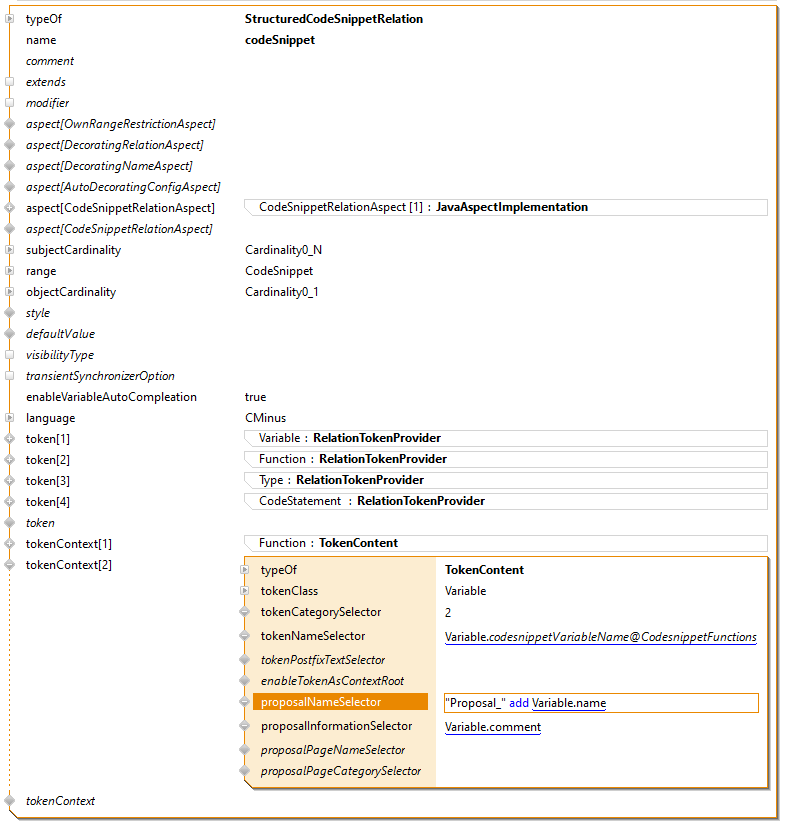785x825 pixels.
Task: Collapse the tokenContext[2] entry
Action: 10,565
